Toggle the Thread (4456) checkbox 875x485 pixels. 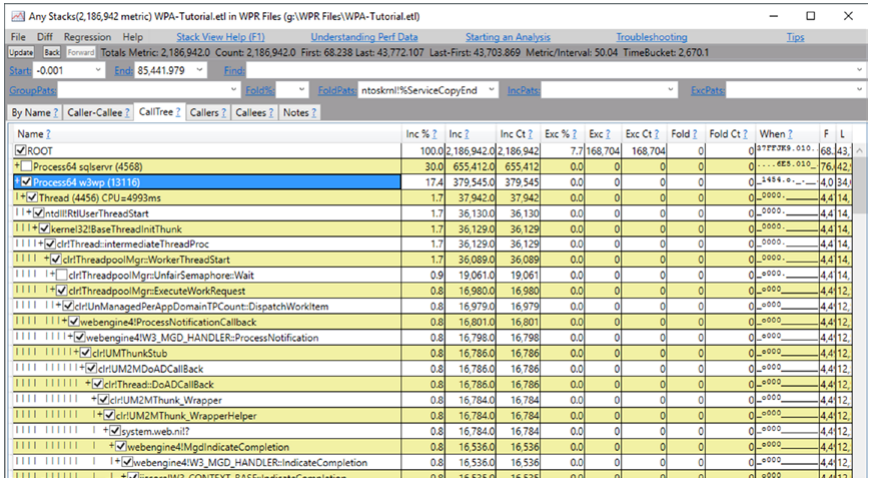[x=32, y=198]
